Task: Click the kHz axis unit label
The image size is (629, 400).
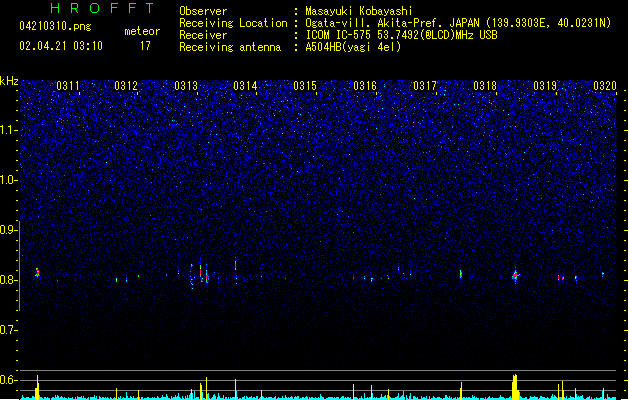Action: point(9,81)
